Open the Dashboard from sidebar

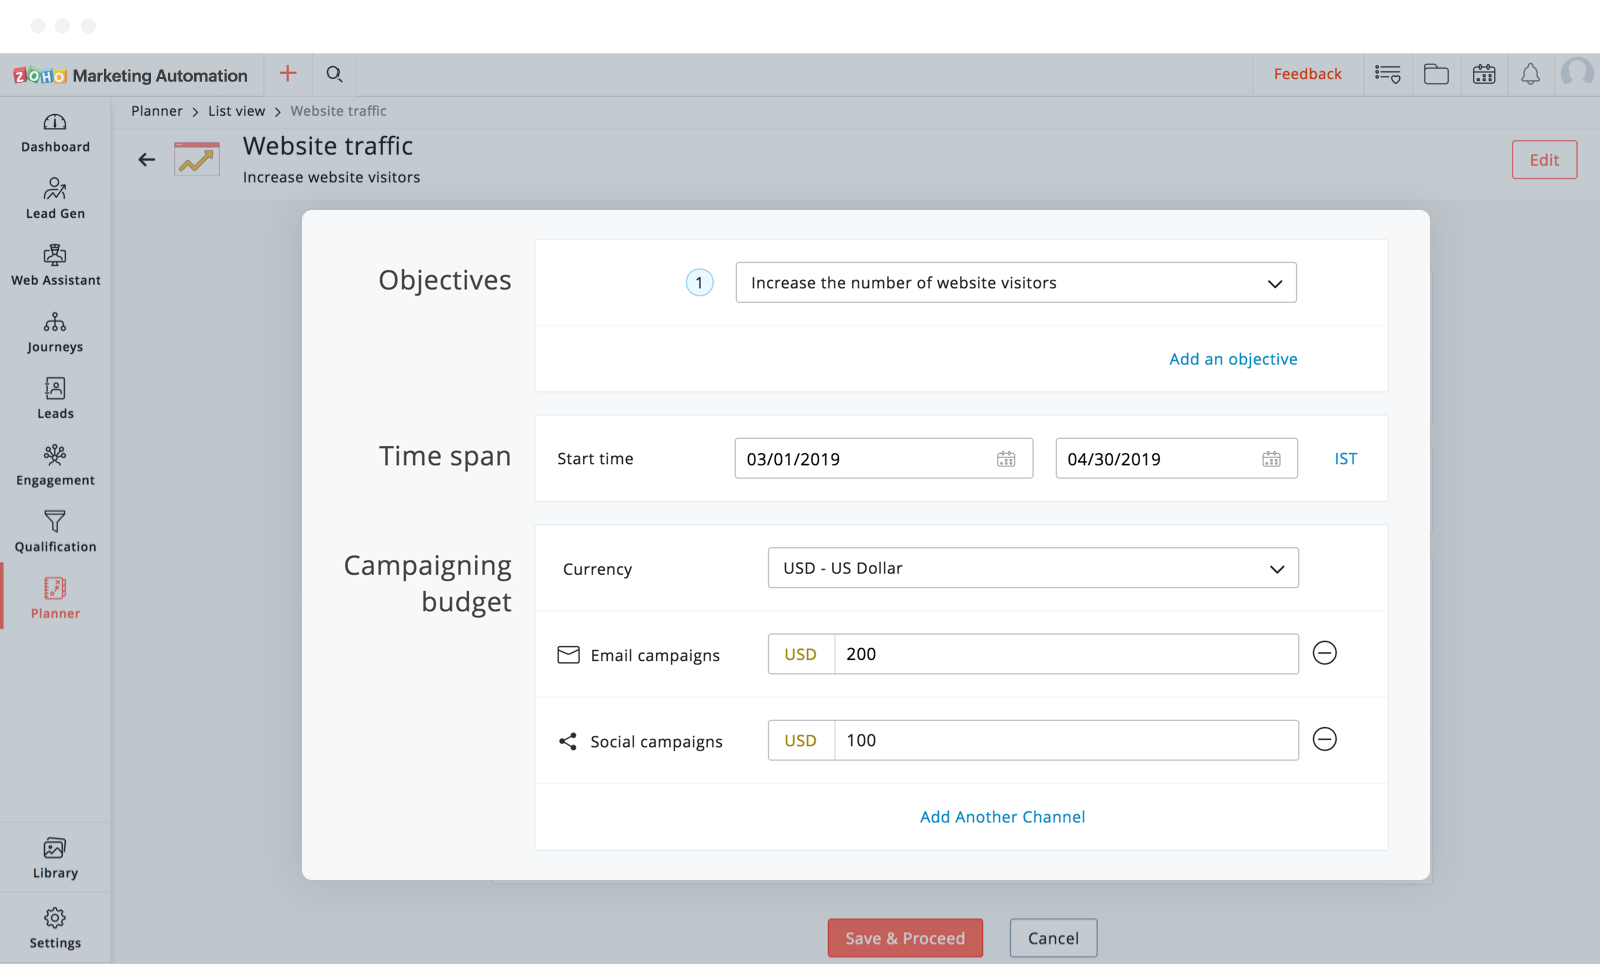[55, 133]
